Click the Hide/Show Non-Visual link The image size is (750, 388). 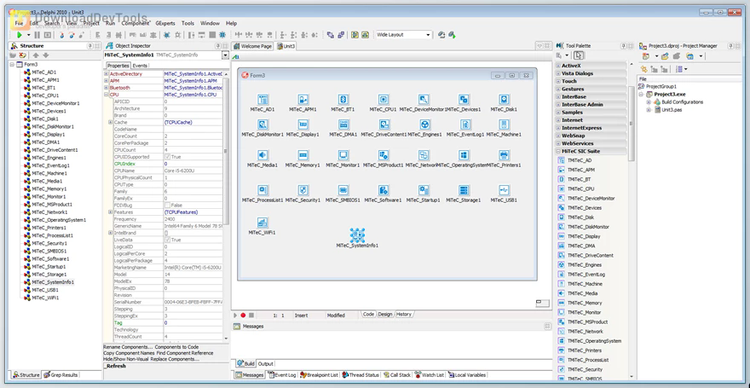126,359
